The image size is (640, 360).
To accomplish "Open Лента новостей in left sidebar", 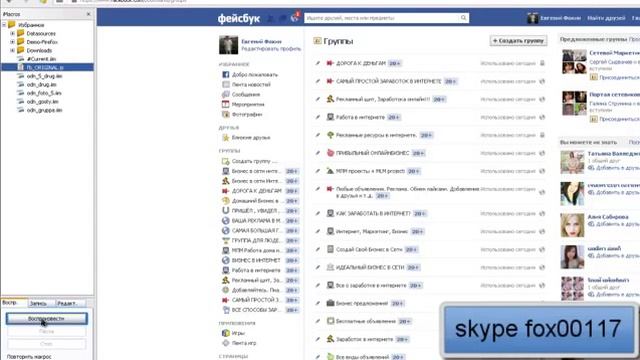I will point(251,84).
